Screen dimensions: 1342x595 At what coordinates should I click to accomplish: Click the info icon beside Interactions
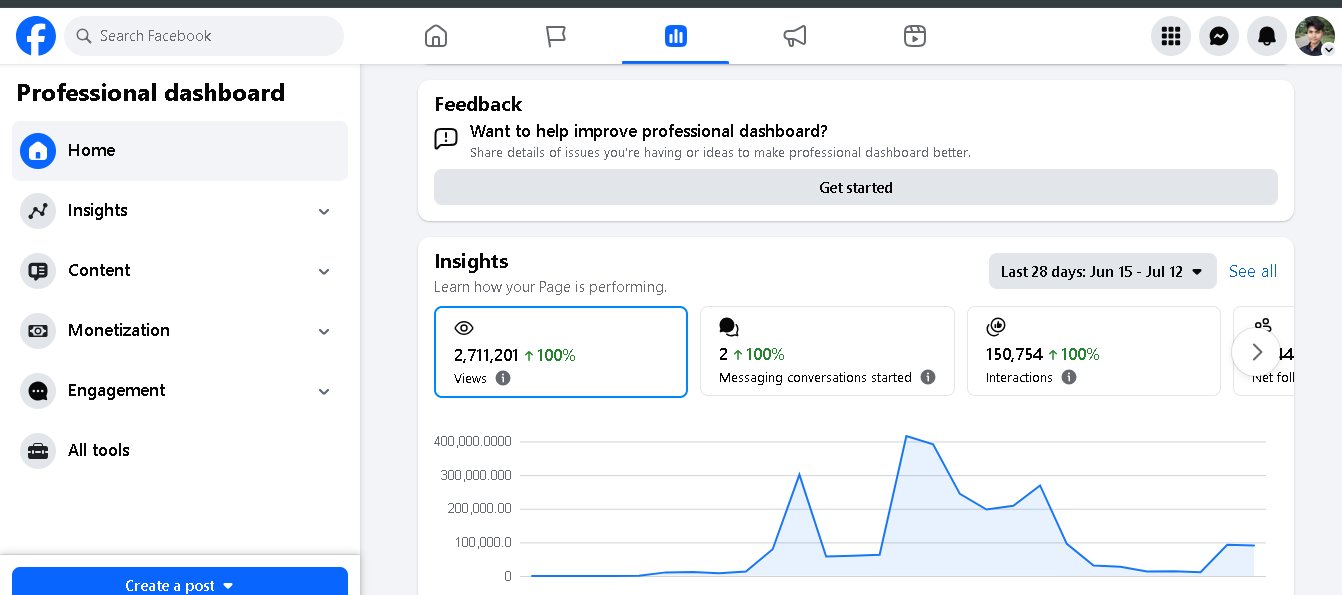pyautogui.click(x=1069, y=377)
